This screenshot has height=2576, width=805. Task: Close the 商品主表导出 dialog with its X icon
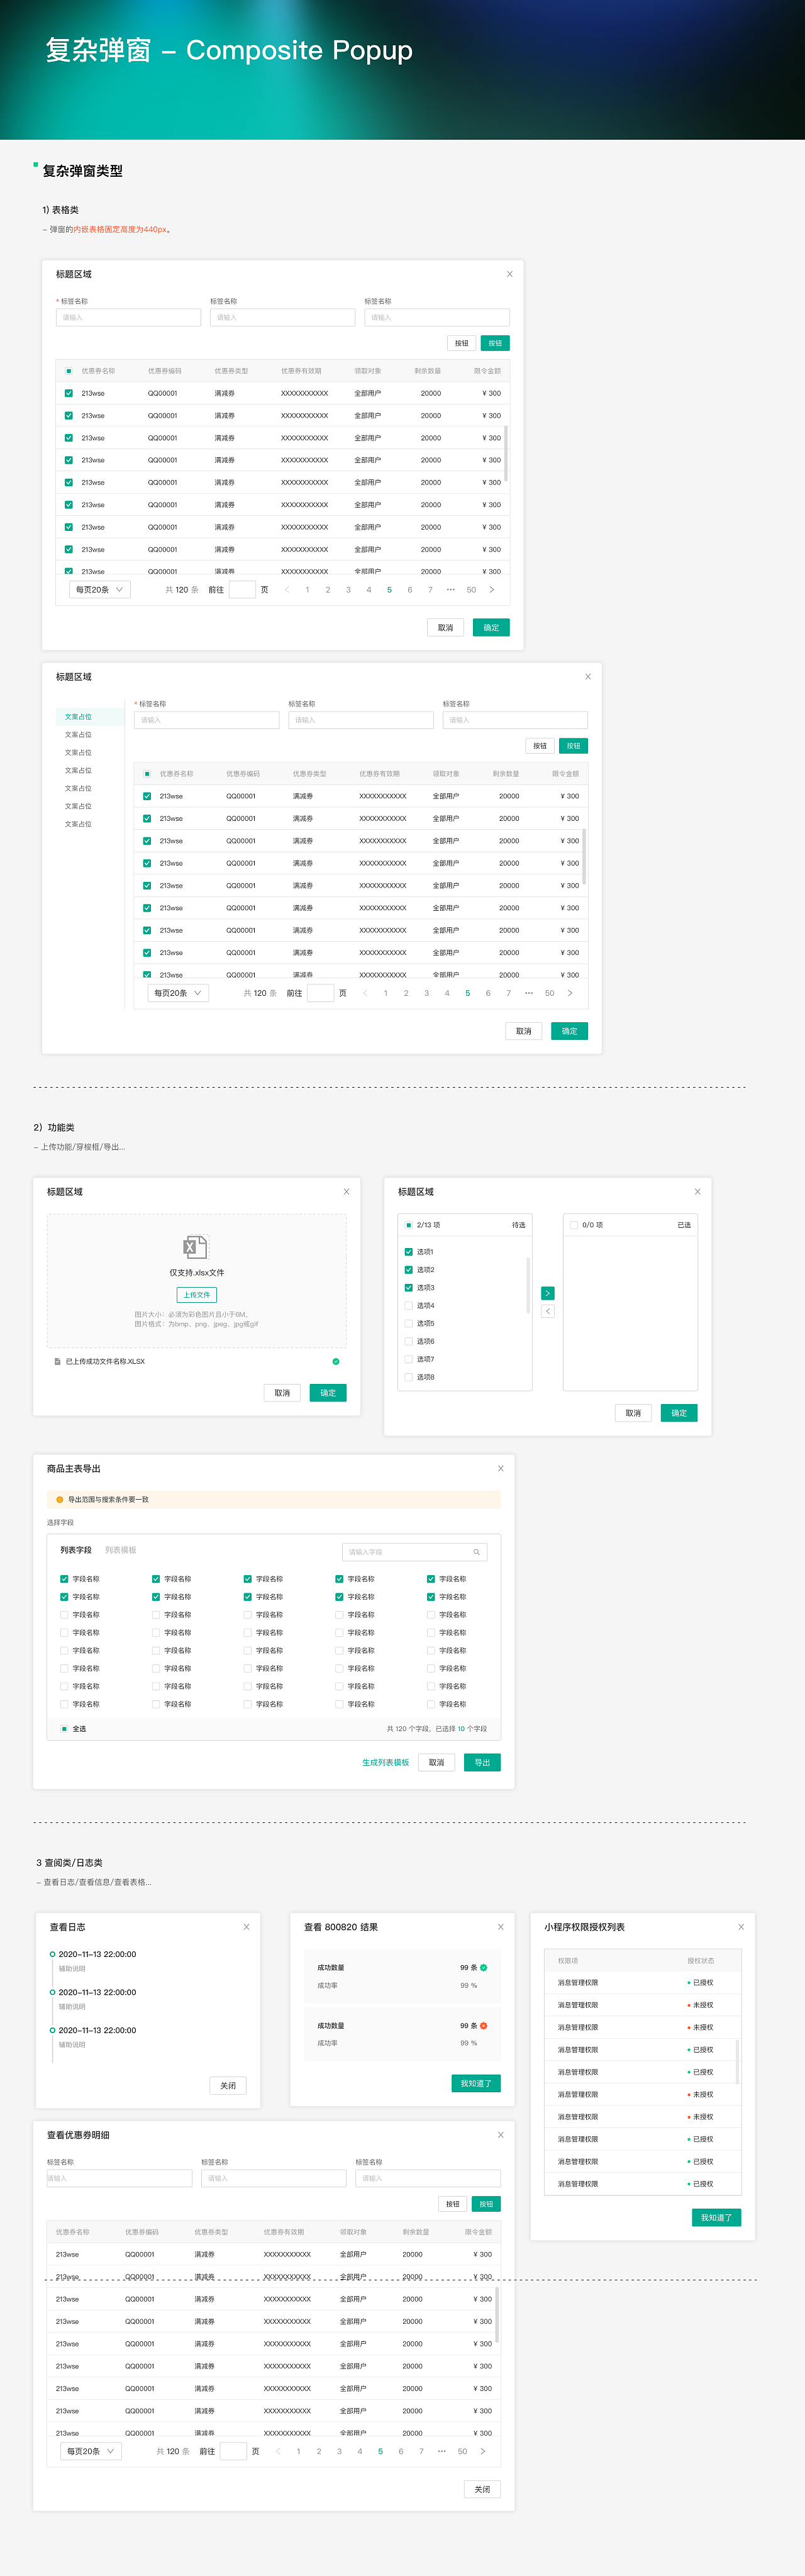click(x=501, y=1468)
